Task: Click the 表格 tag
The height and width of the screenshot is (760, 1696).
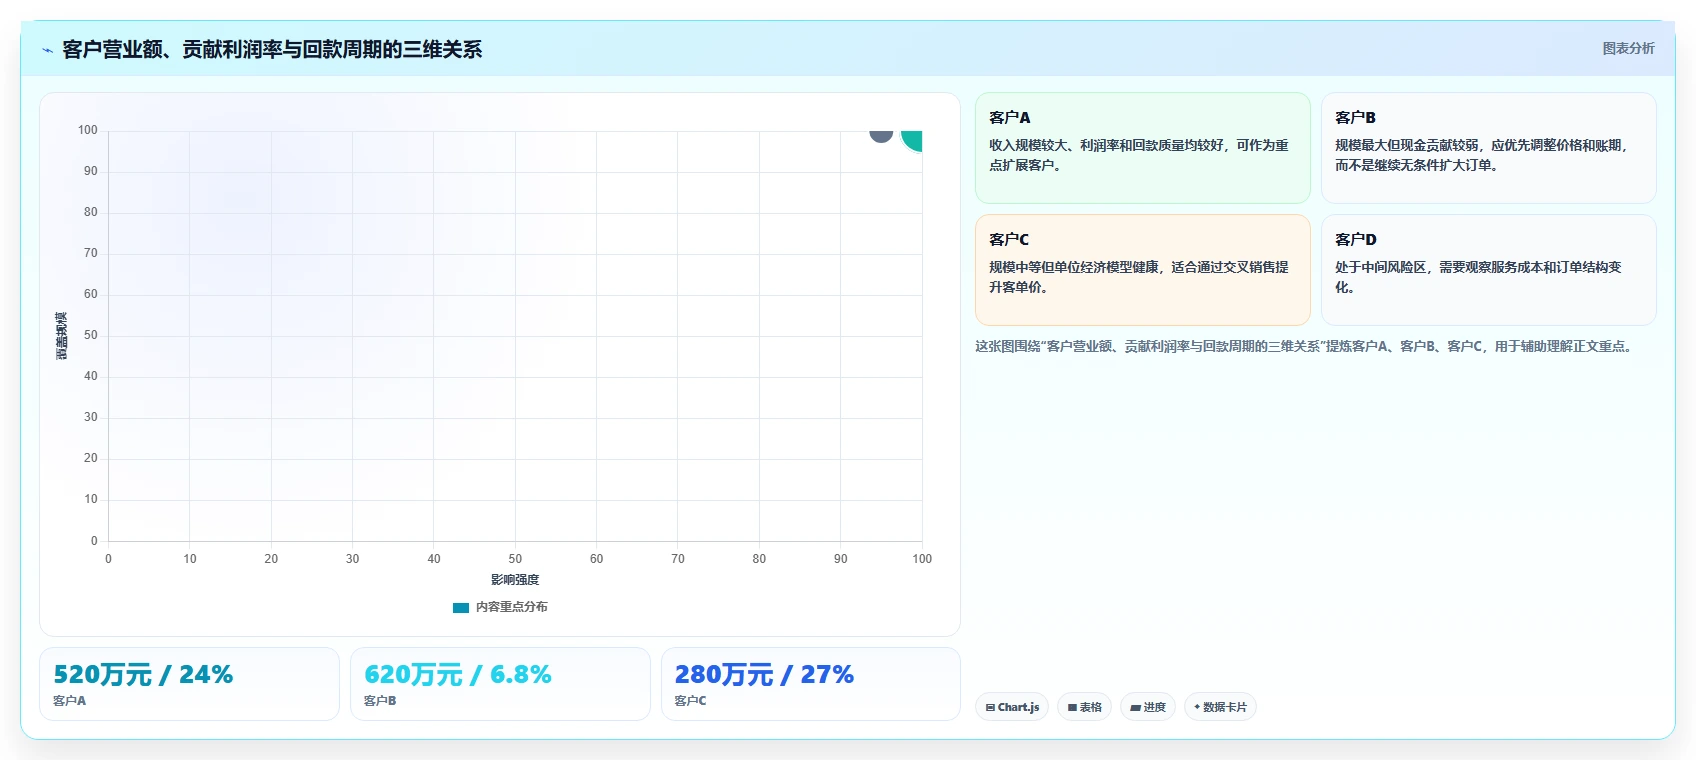Action: 1084,707
